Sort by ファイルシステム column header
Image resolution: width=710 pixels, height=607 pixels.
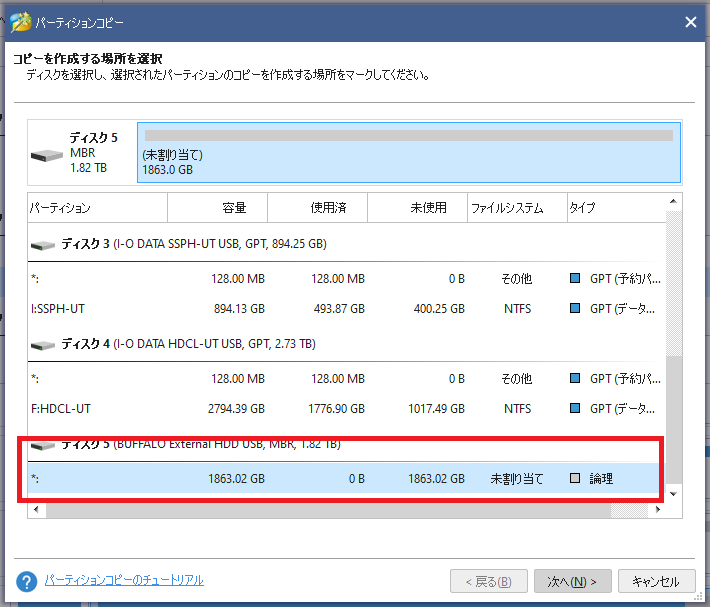(518, 208)
